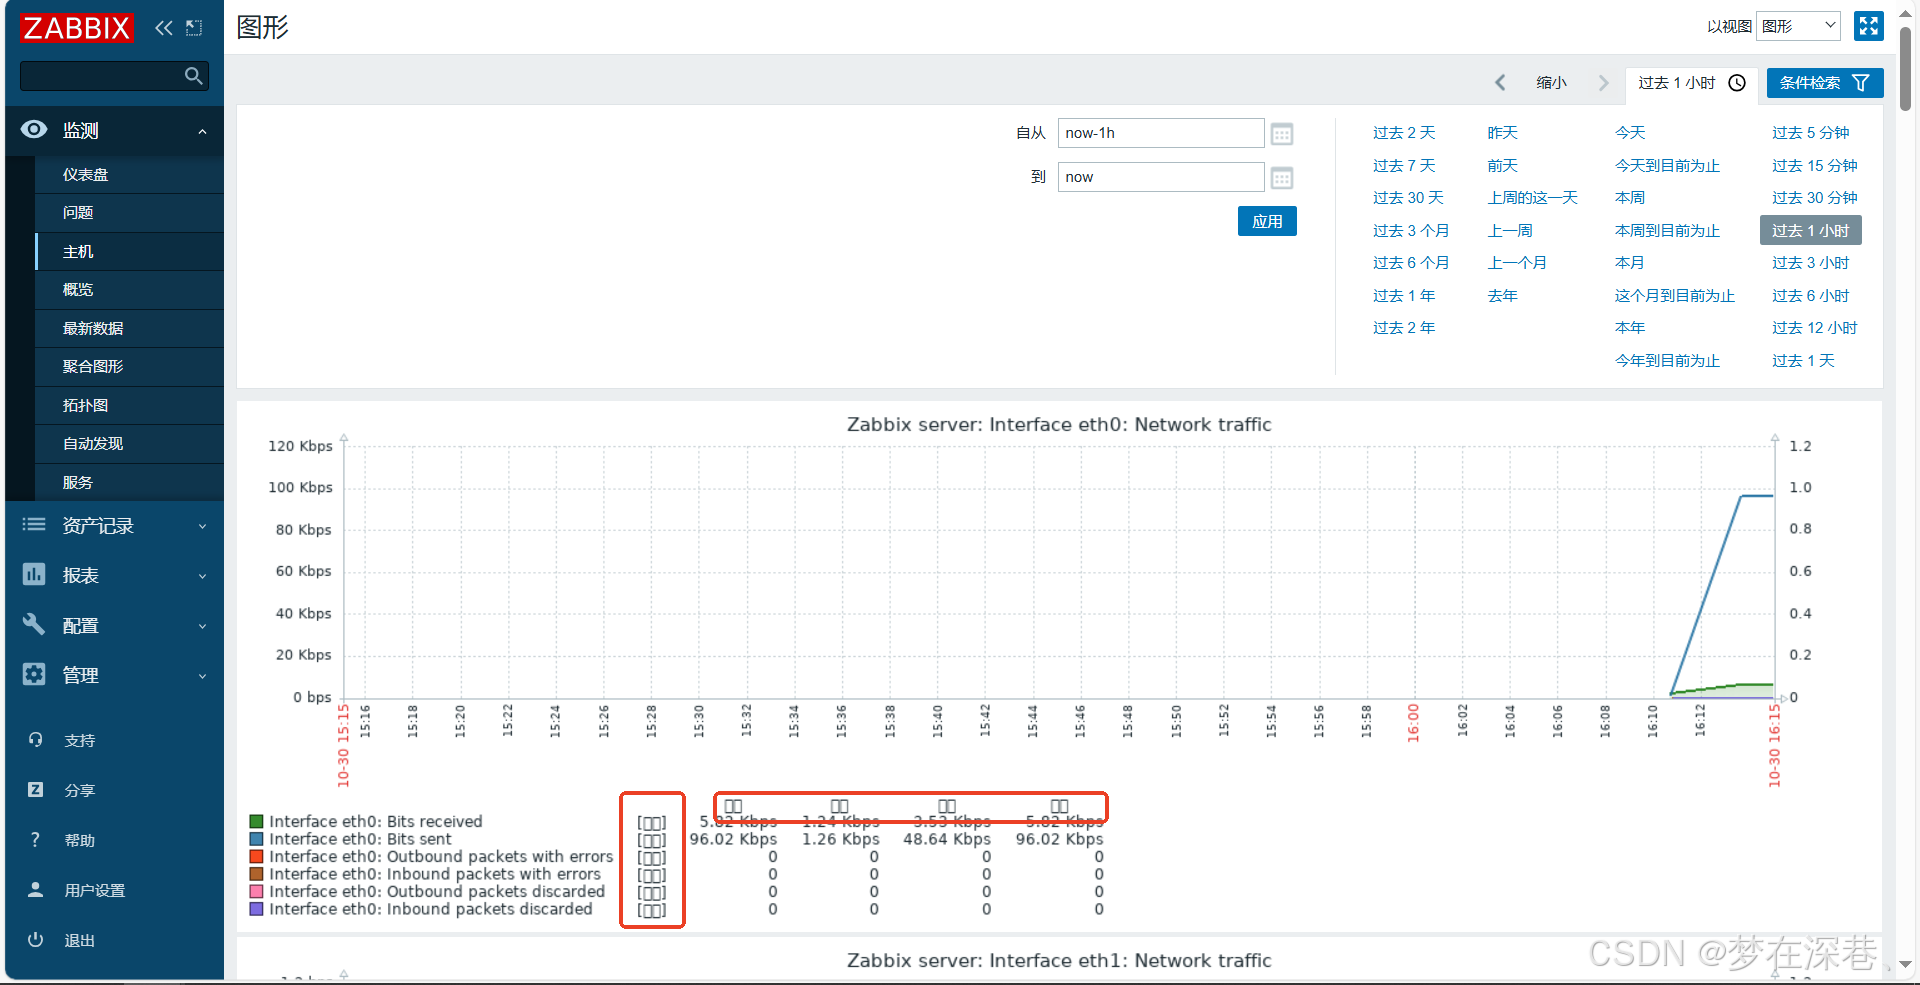Expand the 配置 menu section
1920x985 pixels.
203,626
